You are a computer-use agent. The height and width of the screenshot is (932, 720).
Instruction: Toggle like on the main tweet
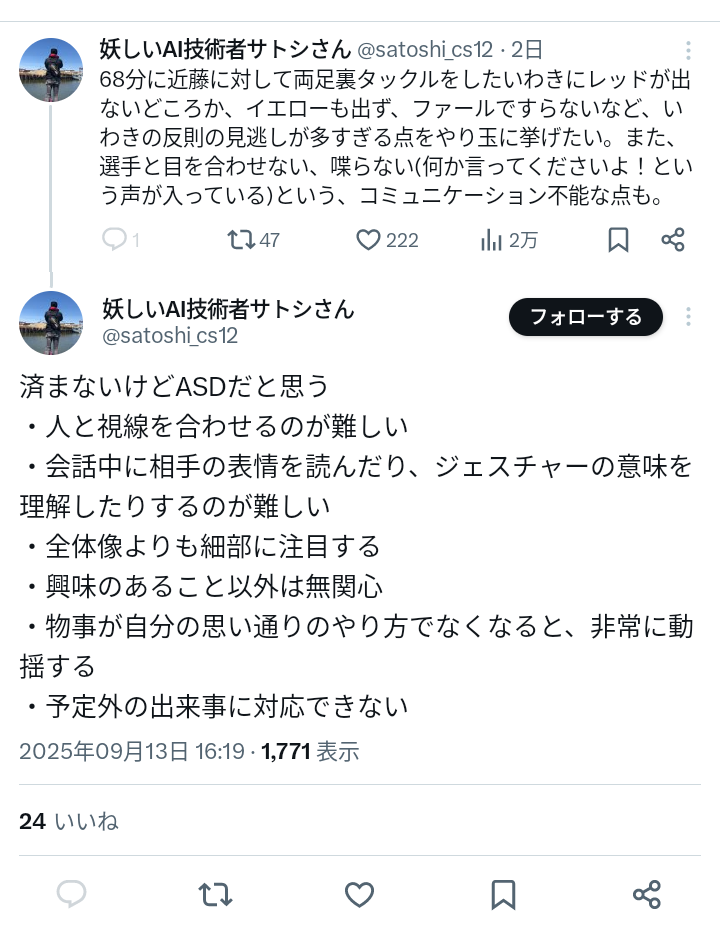359,893
